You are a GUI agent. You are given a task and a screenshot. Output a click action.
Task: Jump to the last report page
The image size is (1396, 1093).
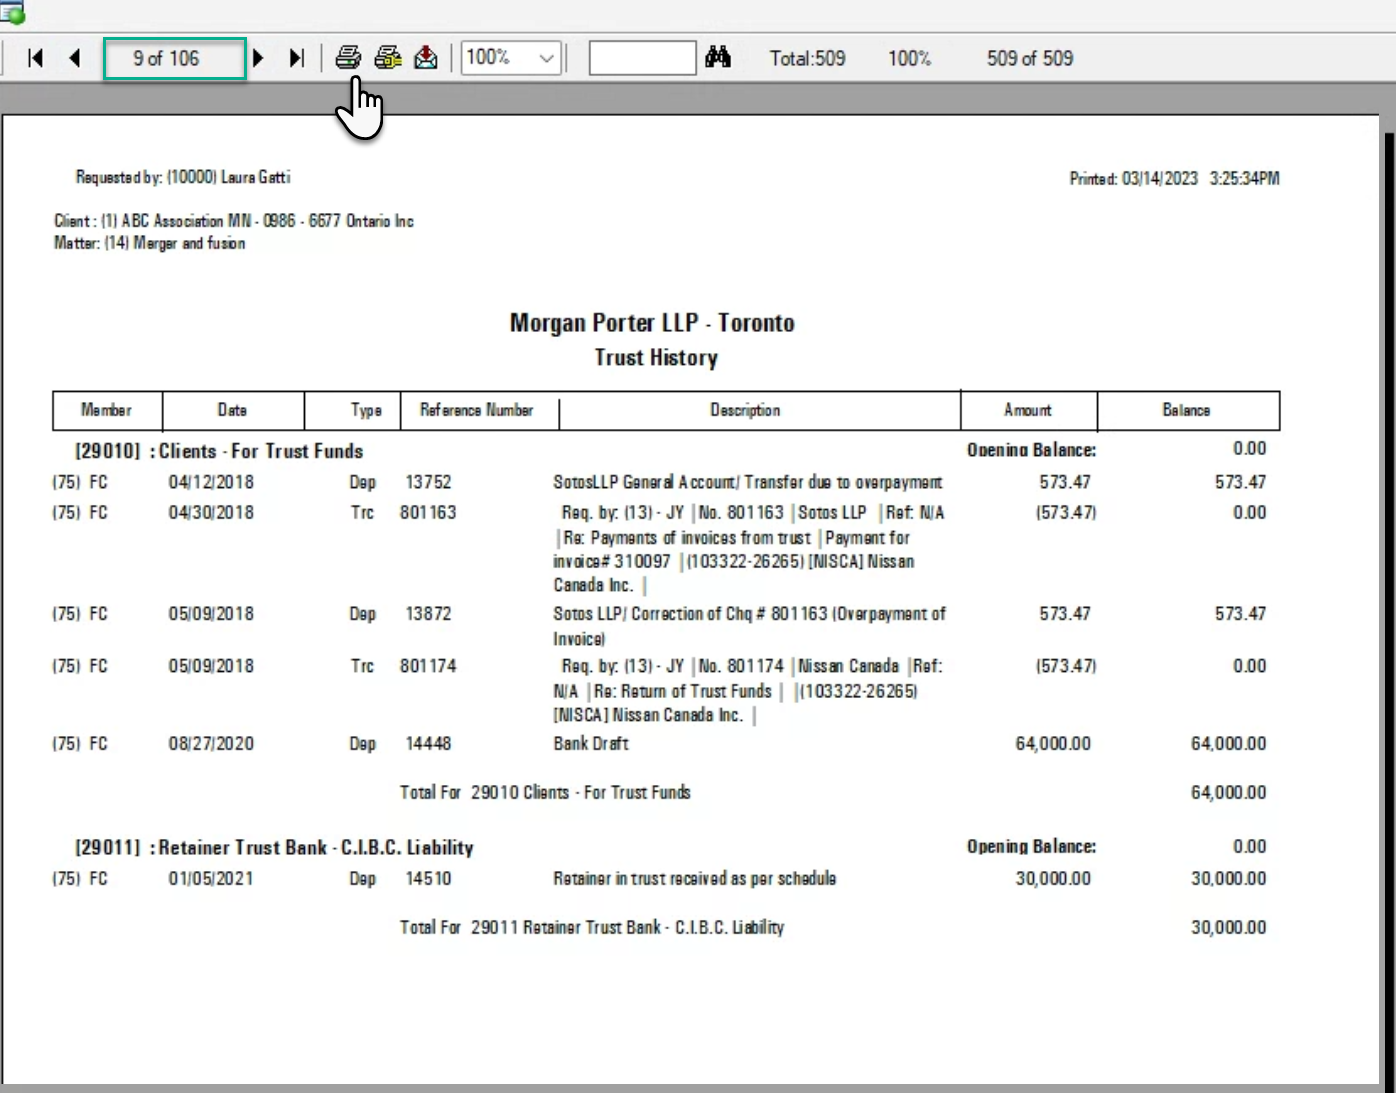click(x=296, y=58)
